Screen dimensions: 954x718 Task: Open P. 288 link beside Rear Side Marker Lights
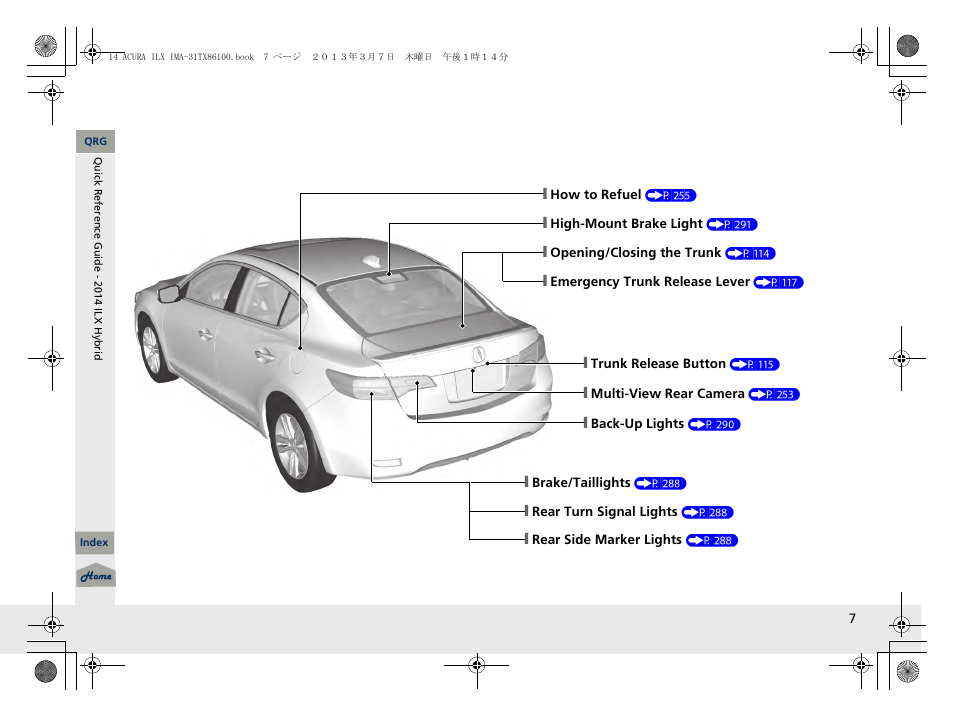coord(712,540)
